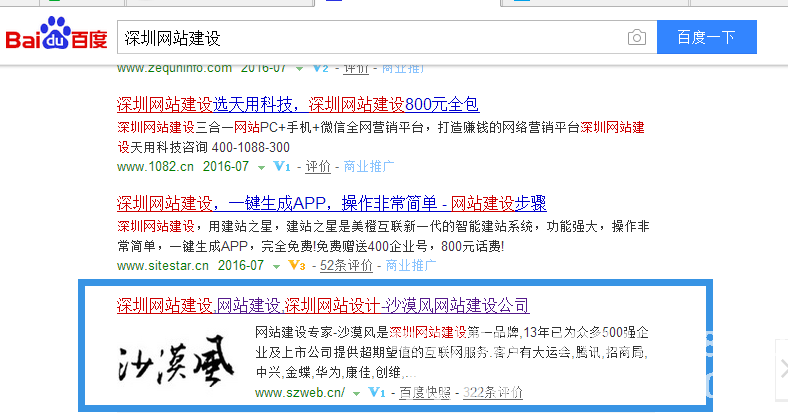Click V2 credit badge on zequninfo.com result
This screenshot has height=415, width=788.
(x=320, y=68)
